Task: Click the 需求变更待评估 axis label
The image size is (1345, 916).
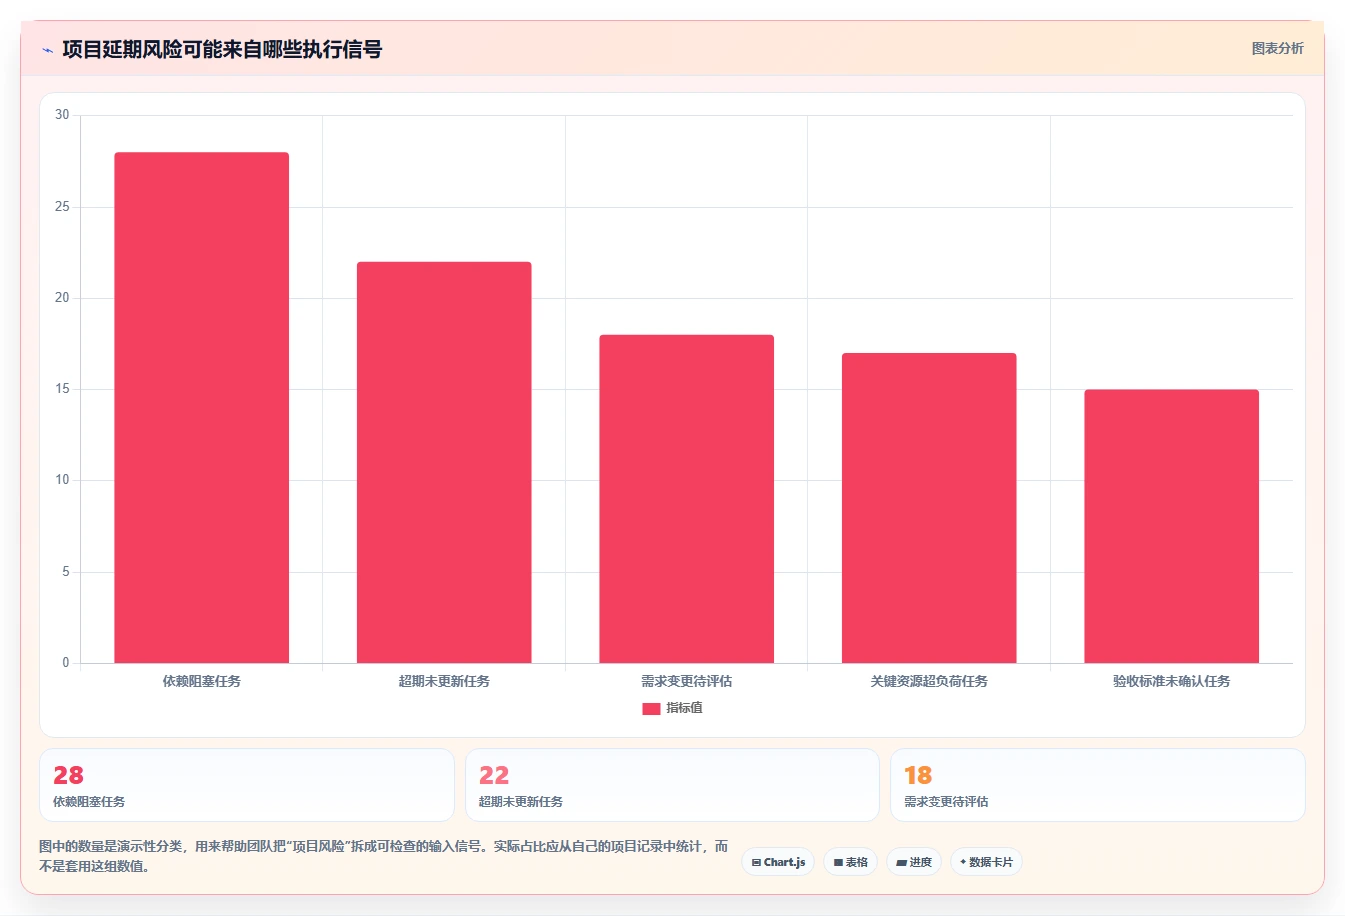Action: 687,681
